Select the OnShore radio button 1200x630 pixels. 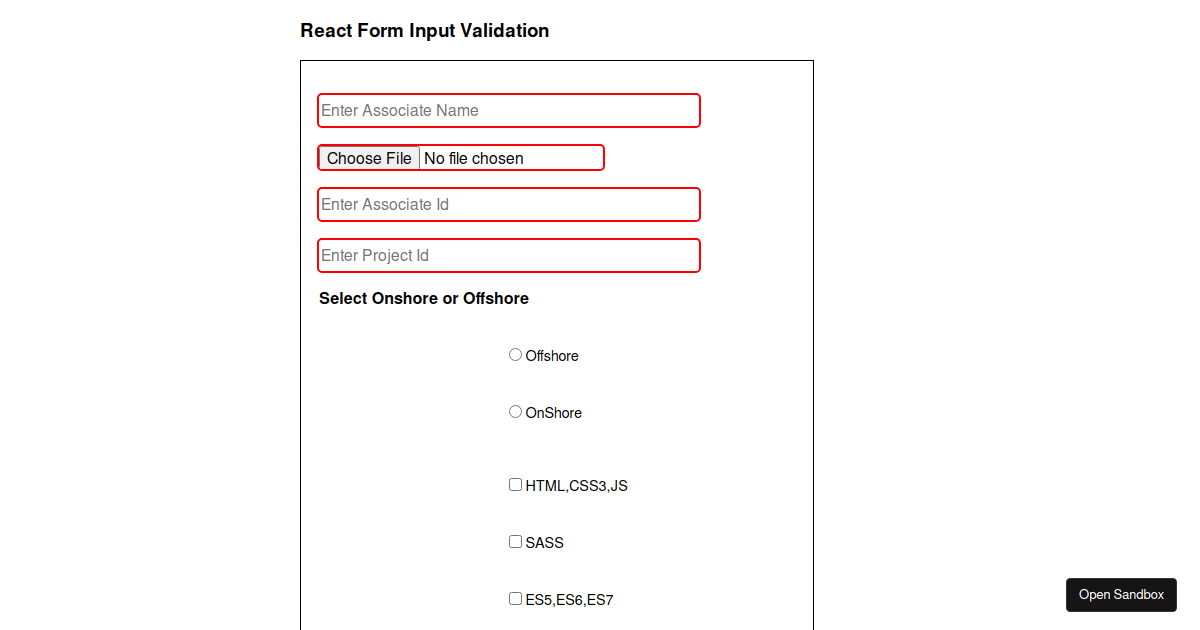point(515,411)
